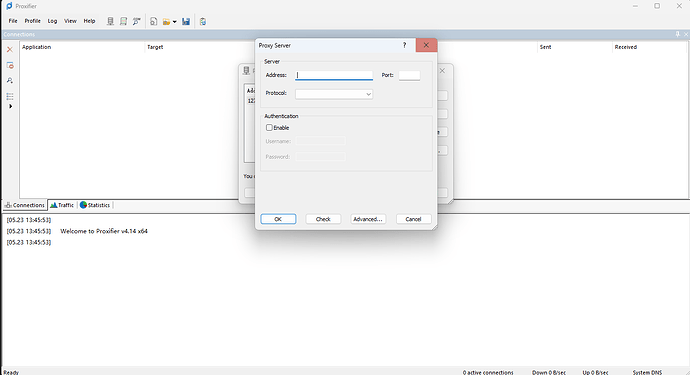Click 'System DNS' in status bar
This screenshot has height=375, width=690.
pos(647,372)
